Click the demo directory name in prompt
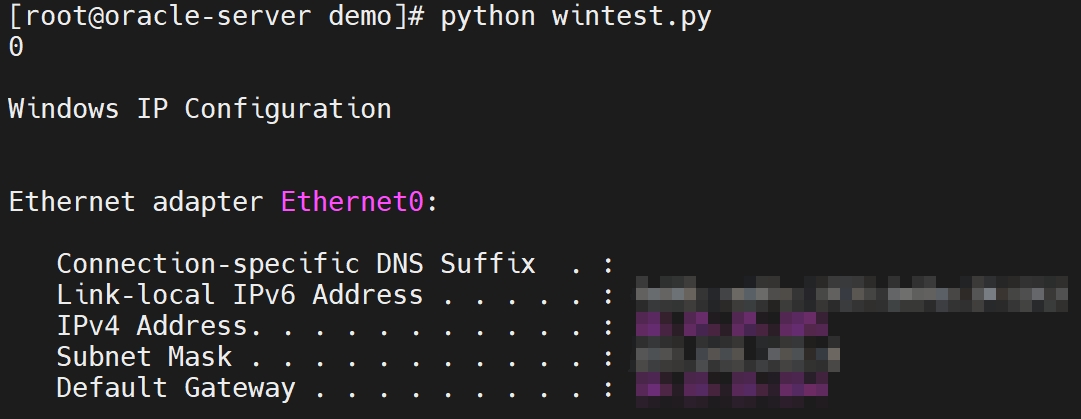This screenshot has width=1081, height=419. pyautogui.click(x=360, y=18)
